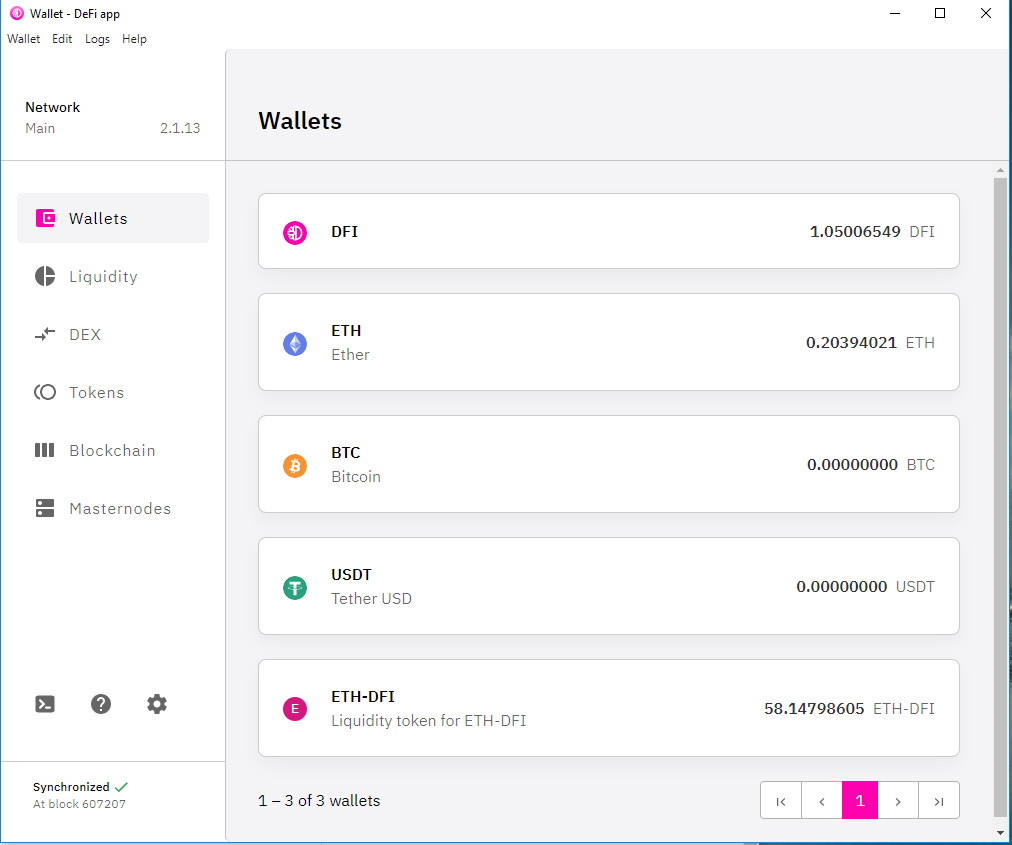The image size is (1012, 845).
Task: Open the console terminal icon
Action: click(45, 704)
